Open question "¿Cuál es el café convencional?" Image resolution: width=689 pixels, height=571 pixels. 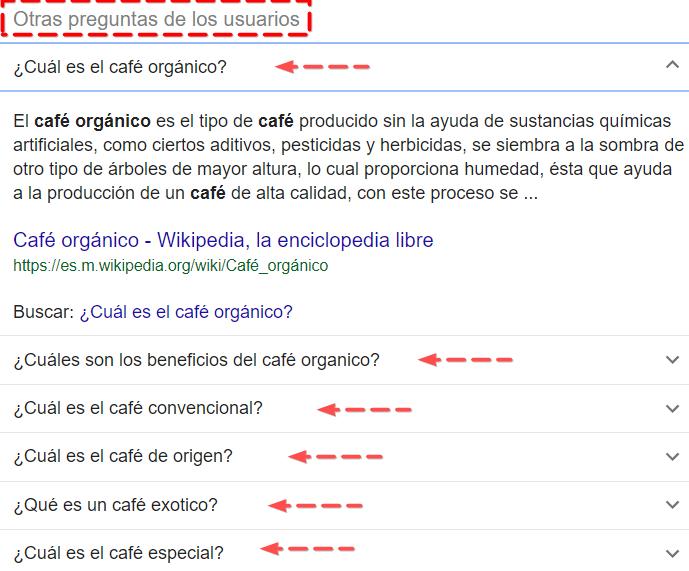(138, 408)
